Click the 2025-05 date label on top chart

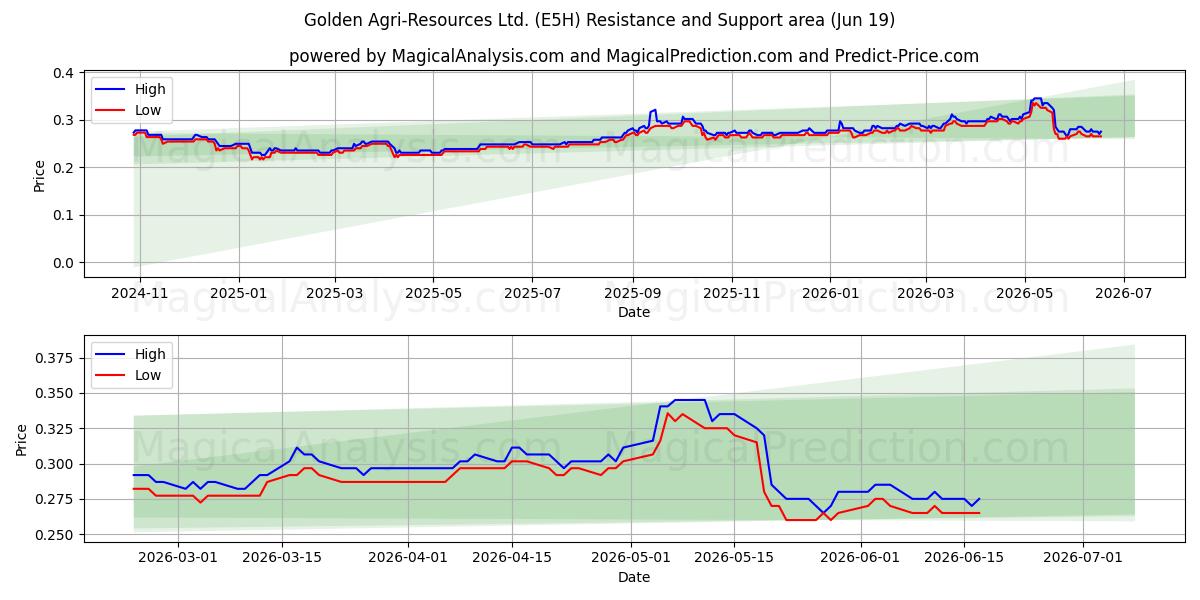coord(434,293)
